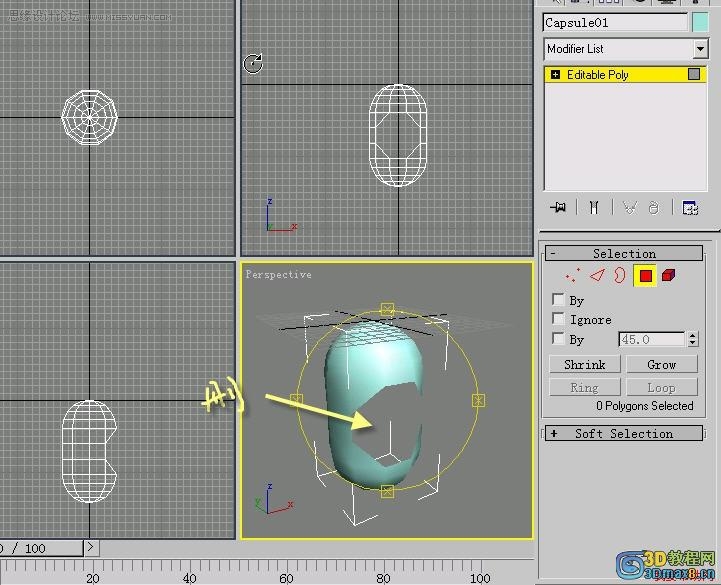The width and height of the screenshot is (721, 585).
Task: Toggle Show End Result button
Action: point(594,207)
